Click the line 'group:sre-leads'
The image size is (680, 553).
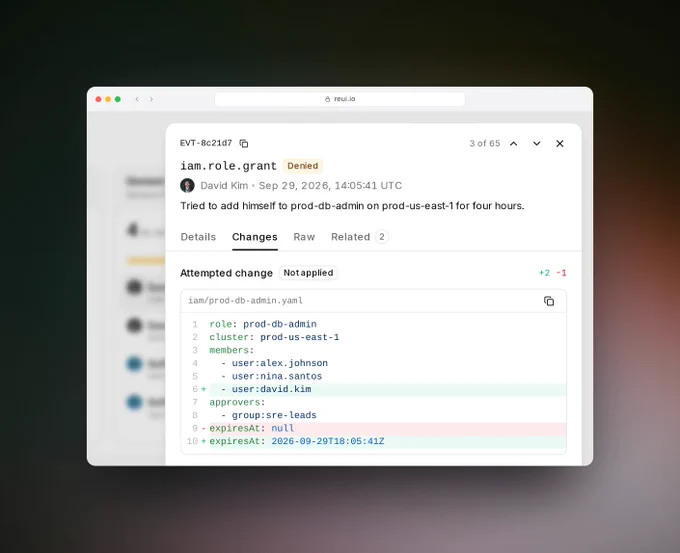coord(269,415)
